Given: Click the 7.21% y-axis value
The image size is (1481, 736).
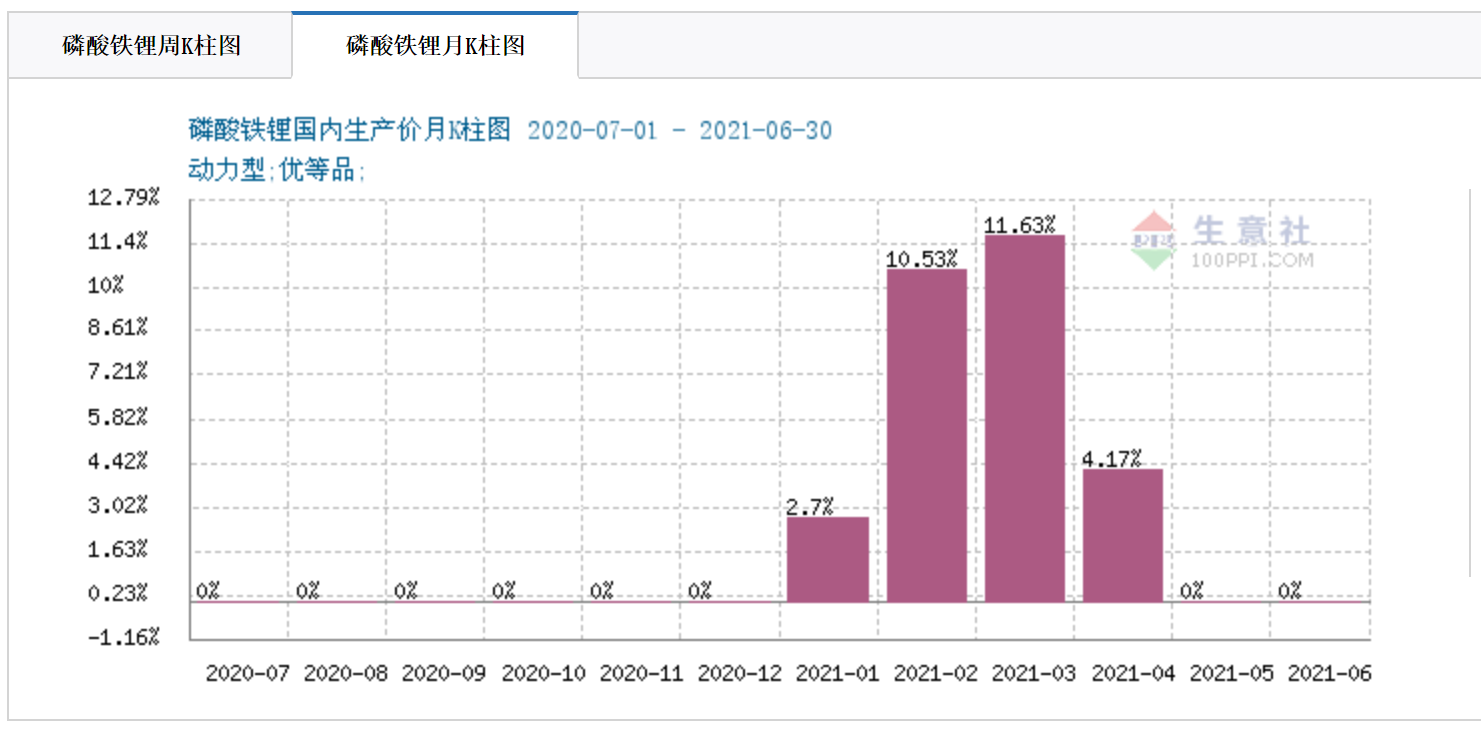Looking at the screenshot, I should tap(118, 372).
